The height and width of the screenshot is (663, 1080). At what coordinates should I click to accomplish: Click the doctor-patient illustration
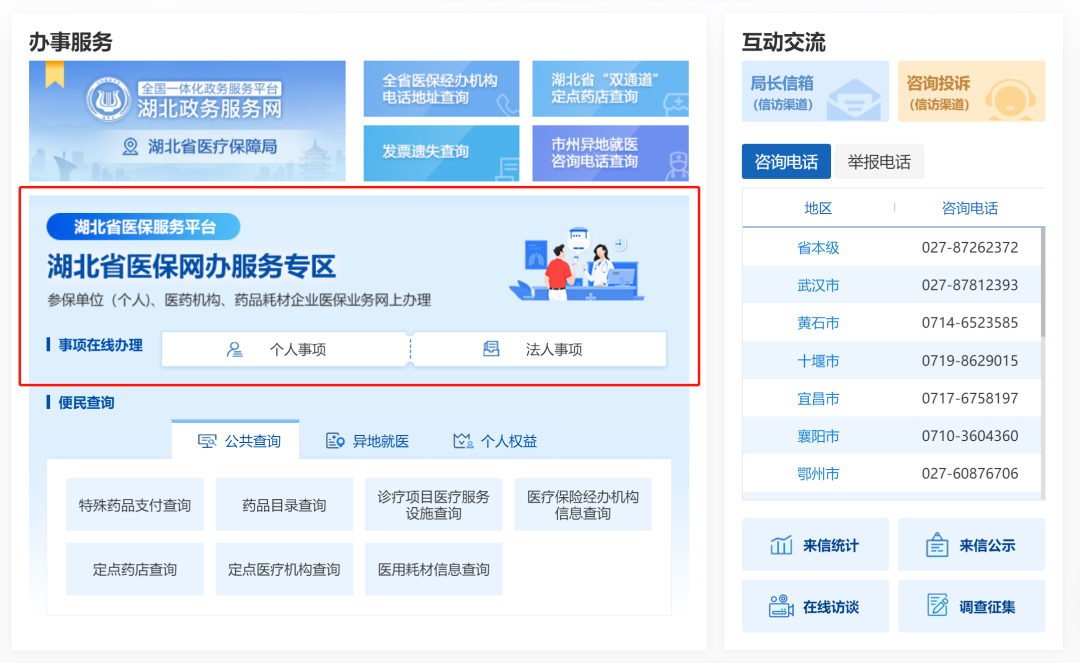coord(577,264)
